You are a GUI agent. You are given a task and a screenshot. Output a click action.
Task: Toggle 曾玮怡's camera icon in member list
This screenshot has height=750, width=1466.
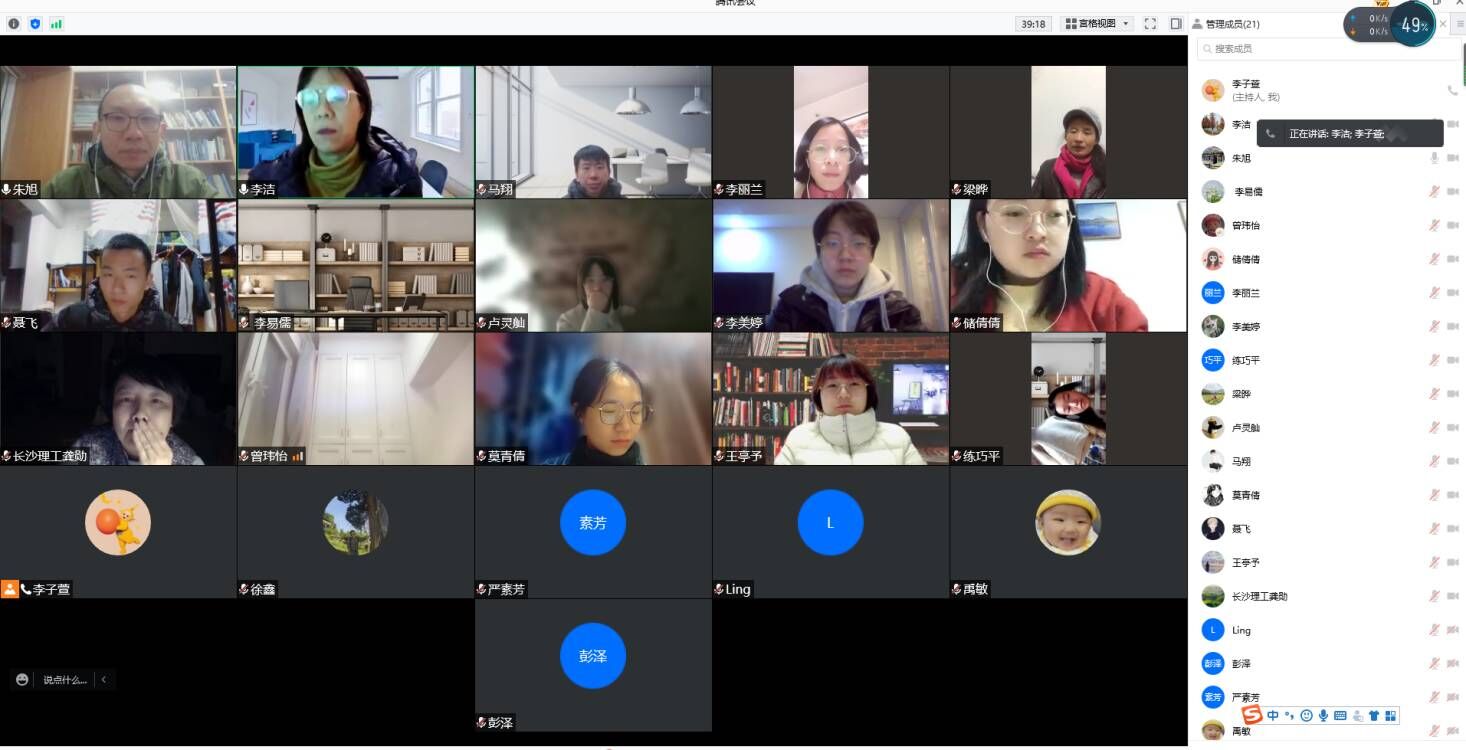[x=1452, y=226]
